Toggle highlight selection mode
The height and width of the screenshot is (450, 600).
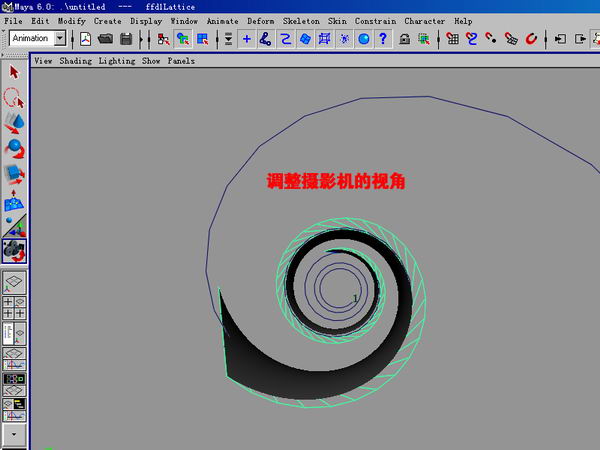[424, 39]
